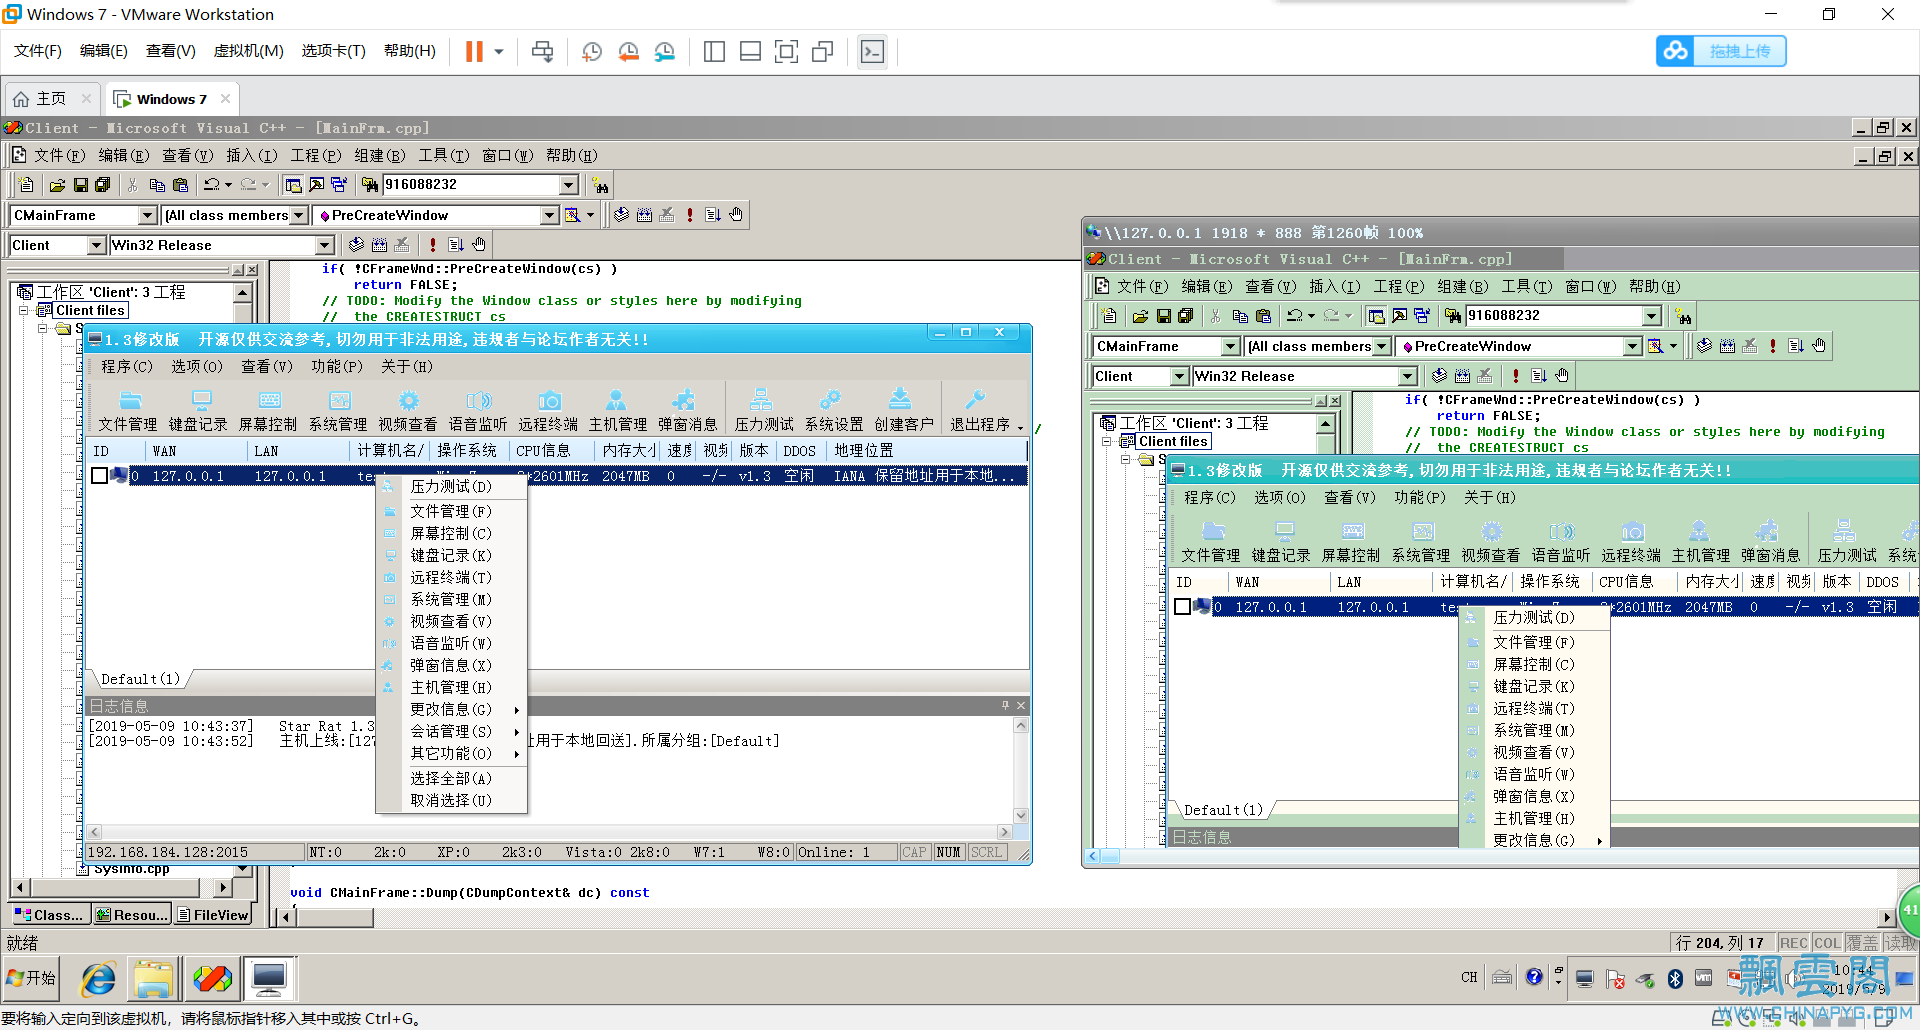Click New Text File icon in Visual C++ toolbar
Viewport: 1920px width, 1030px height.
27,185
